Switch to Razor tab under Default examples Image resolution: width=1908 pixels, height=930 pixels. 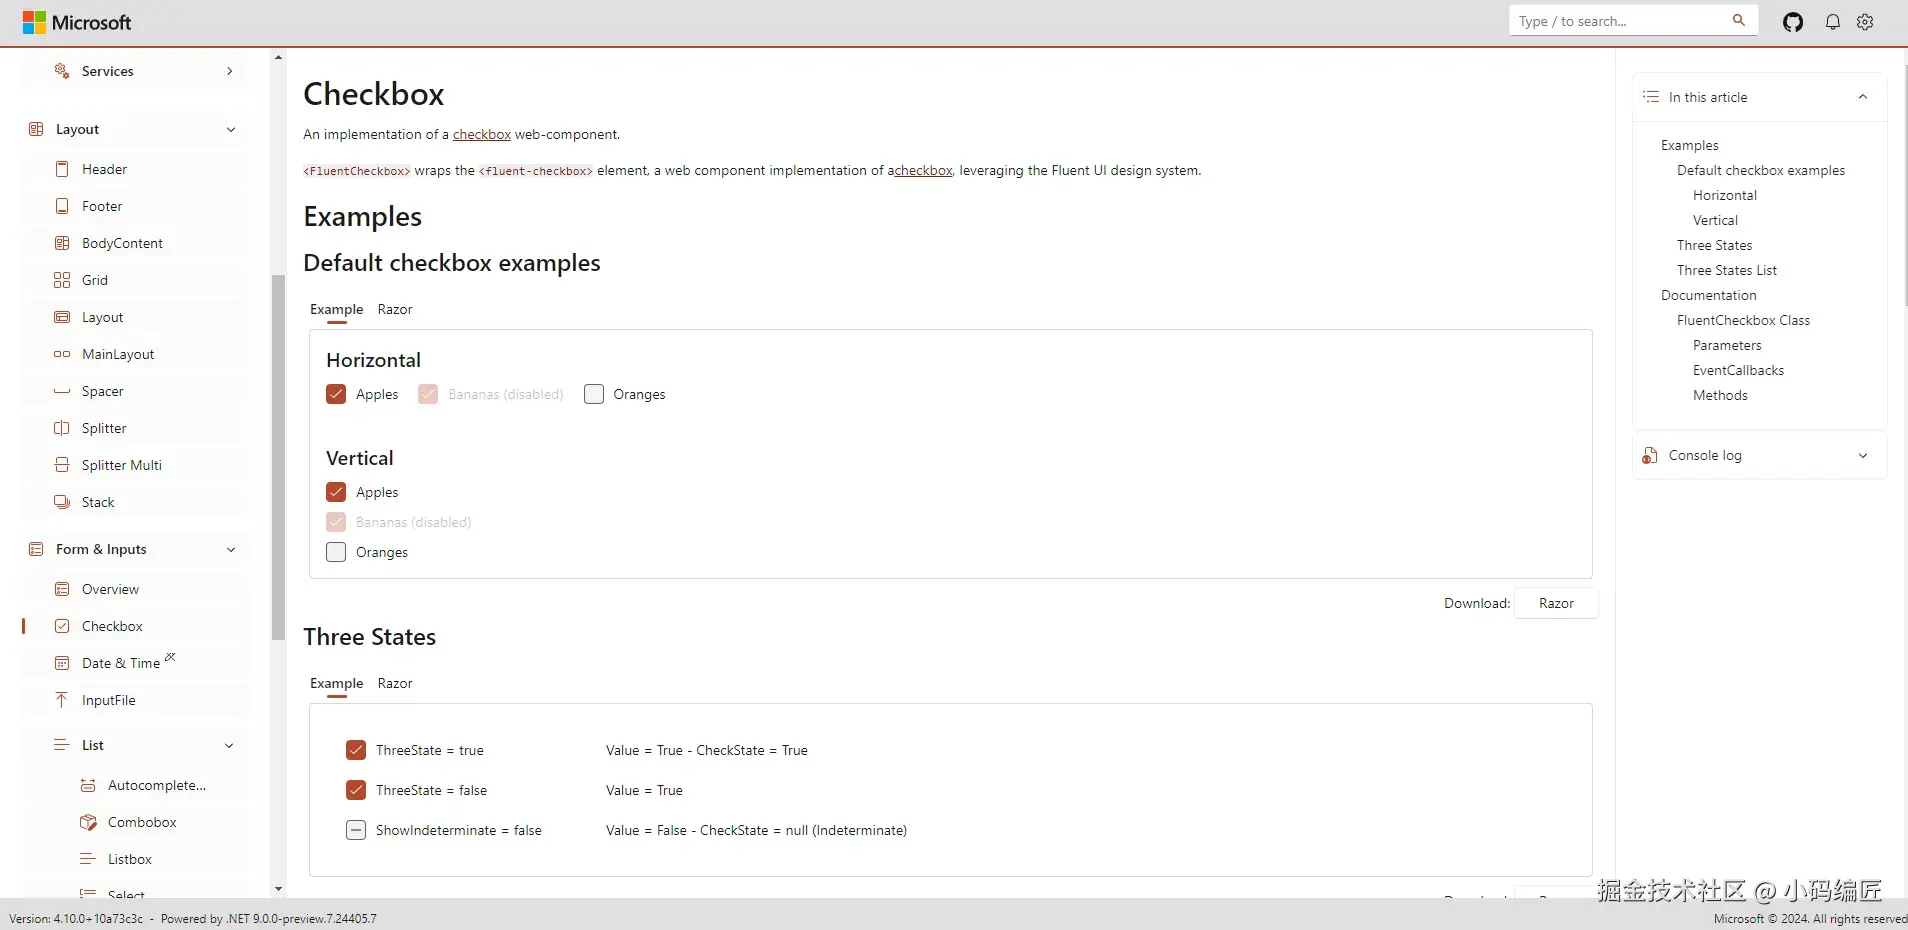click(x=395, y=309)
